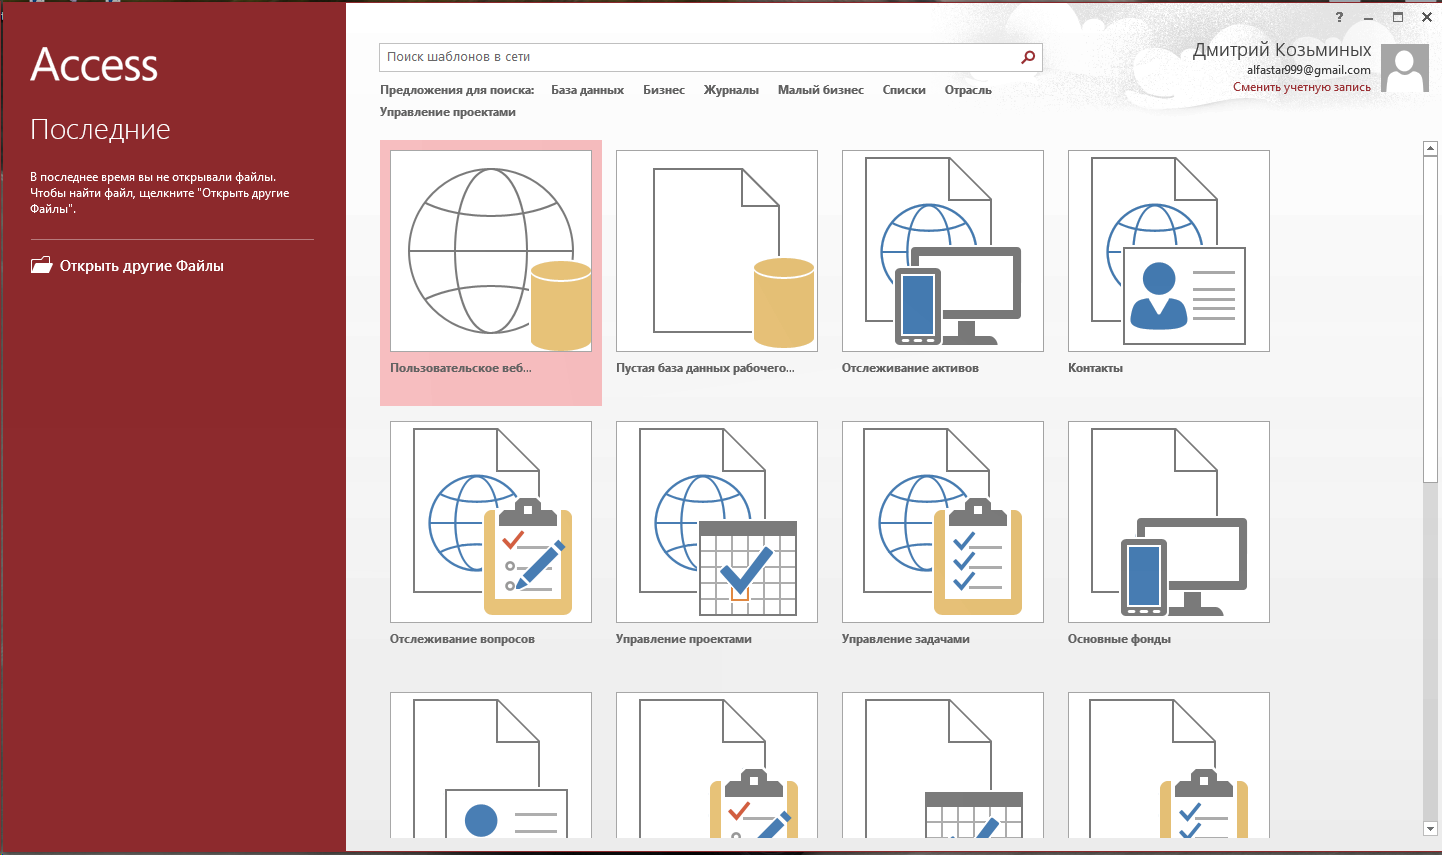Open the help question mark icon
Viewport: 1442px width, 855px height.
(x=1339, y=17)
